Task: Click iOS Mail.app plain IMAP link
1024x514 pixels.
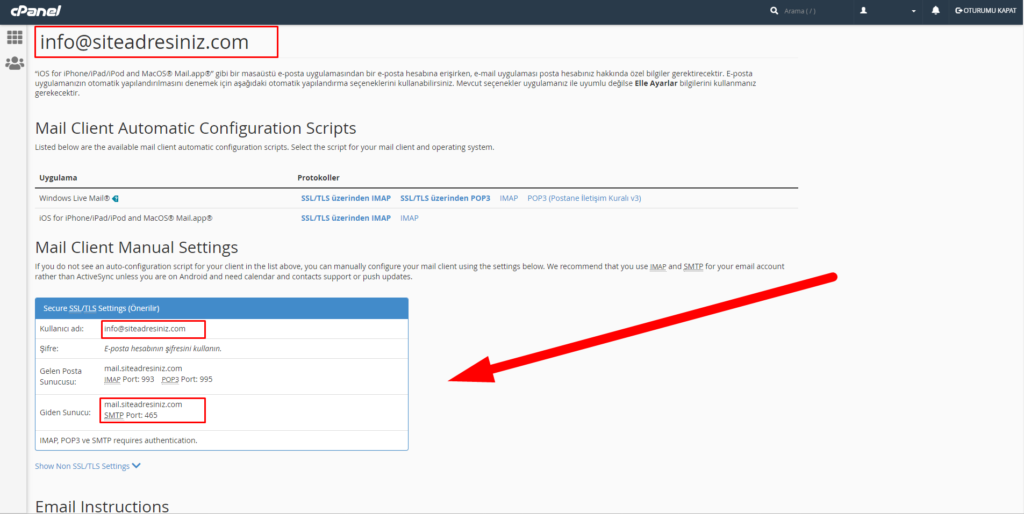Action: pyautogui.click(x=409, y=218)
